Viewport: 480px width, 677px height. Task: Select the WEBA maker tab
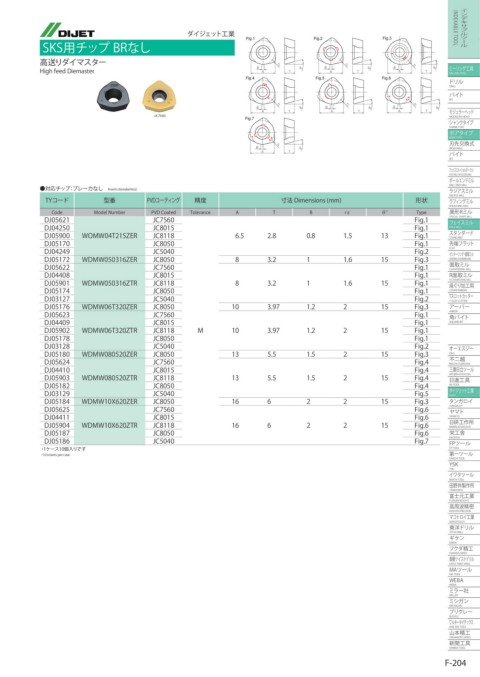464,581
